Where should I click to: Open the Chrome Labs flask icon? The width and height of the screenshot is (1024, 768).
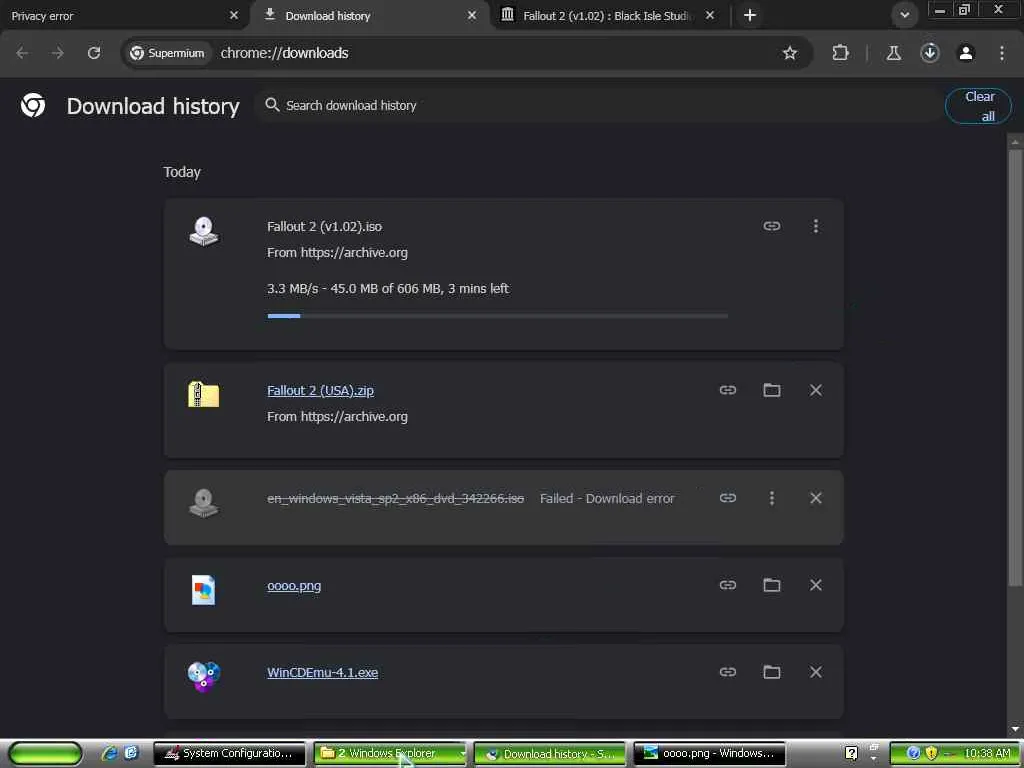coord(894,53)
